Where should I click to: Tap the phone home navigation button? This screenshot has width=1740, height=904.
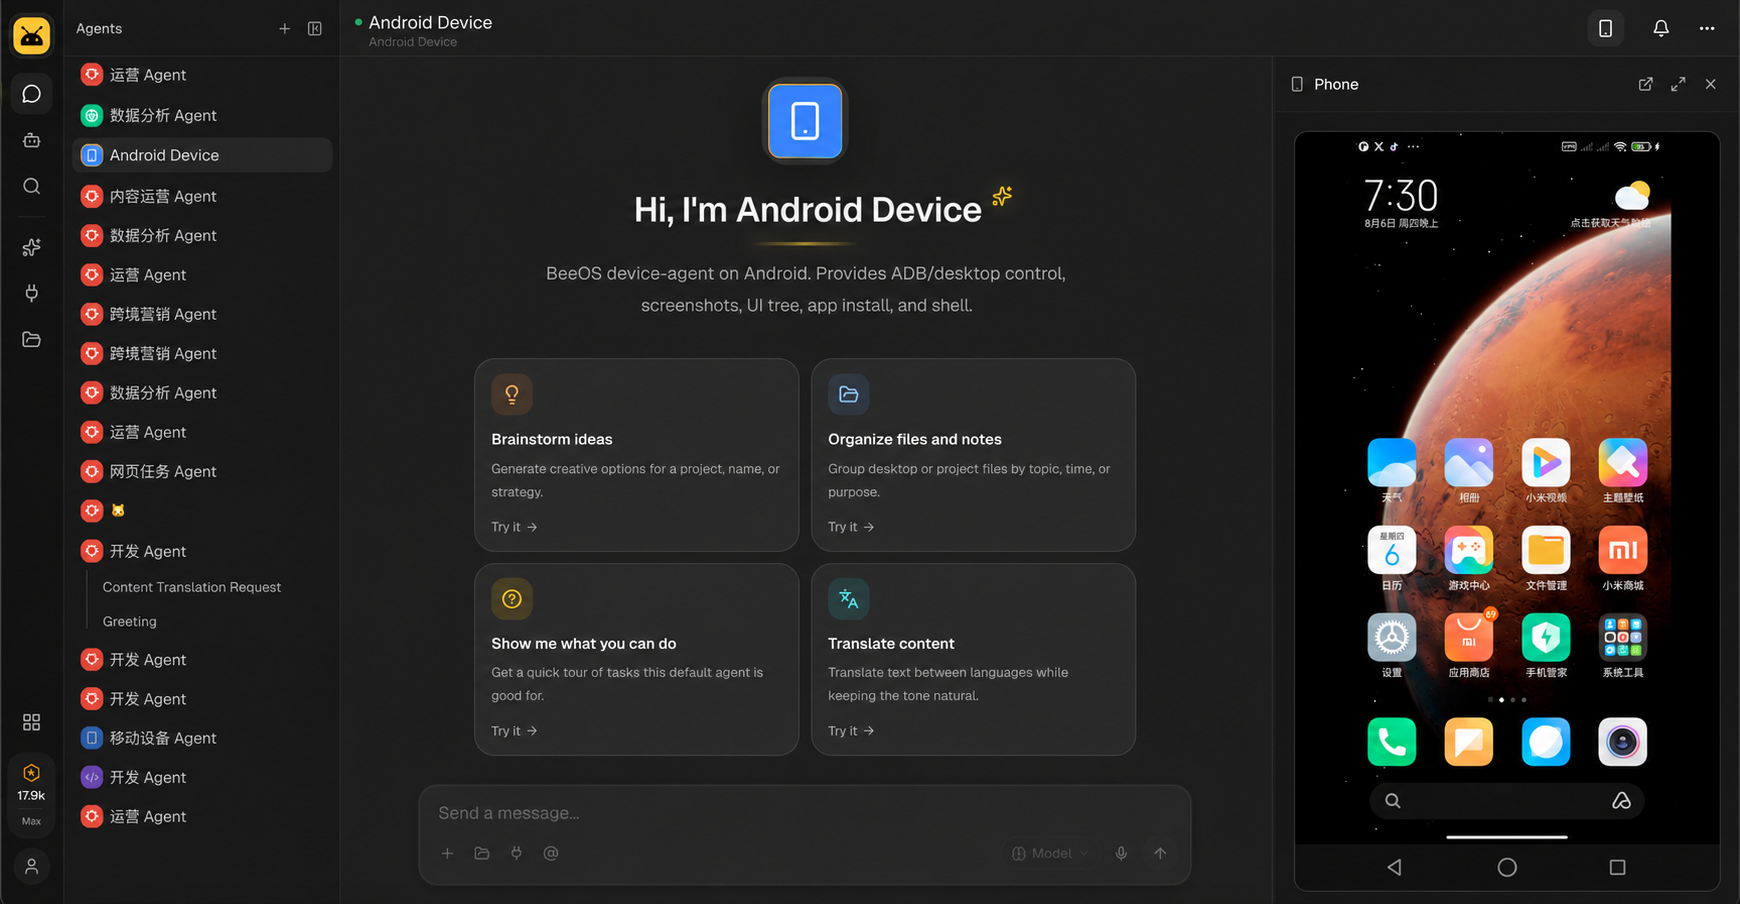(1507, 867)
